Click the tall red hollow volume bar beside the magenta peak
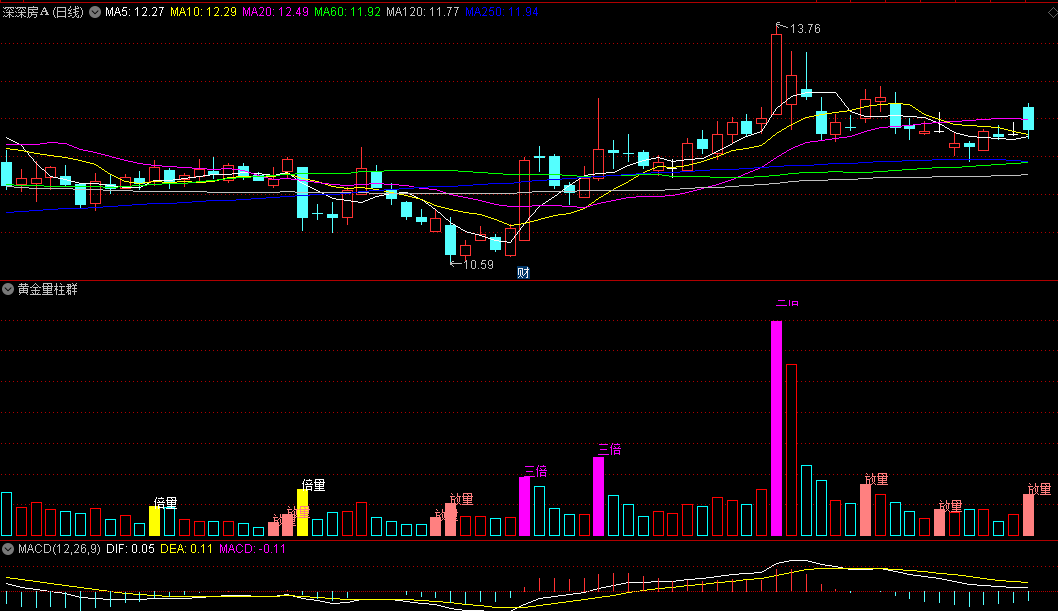Viewport: 1058px width, 611px height. [791, 450]
